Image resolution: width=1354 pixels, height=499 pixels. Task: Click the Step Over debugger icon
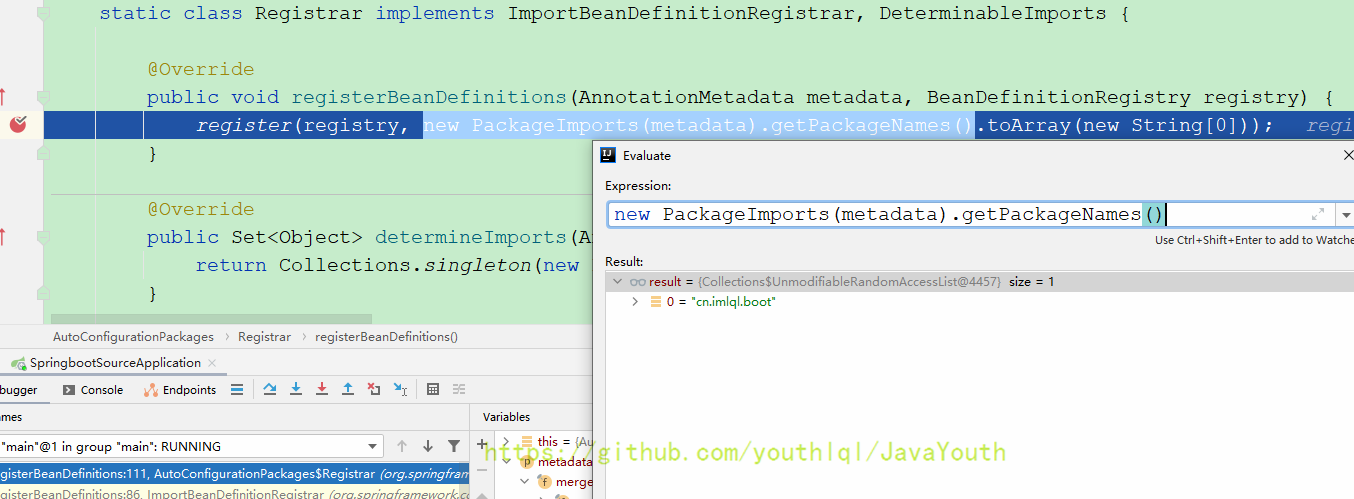click(x=270, y=390)
